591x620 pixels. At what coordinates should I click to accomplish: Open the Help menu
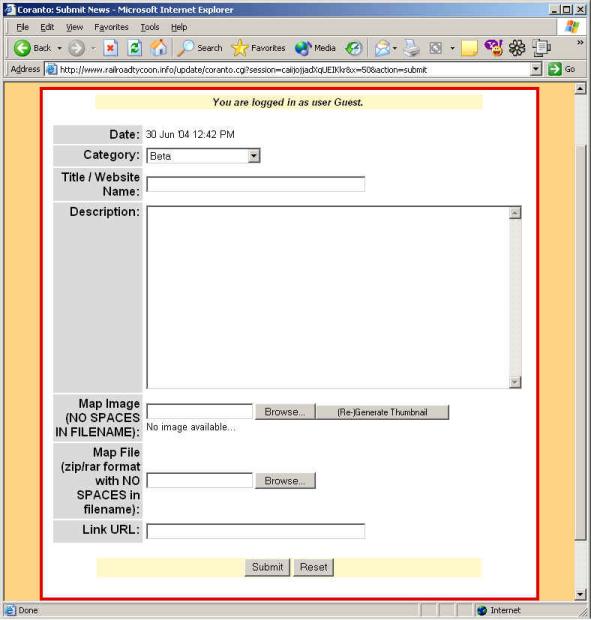(179, 27)
